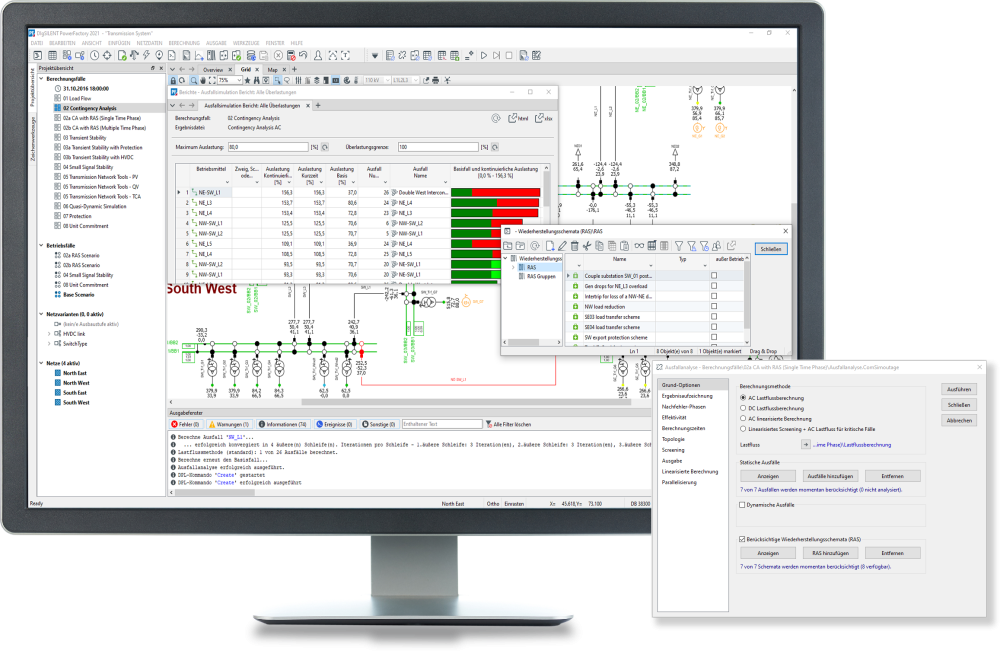Open the Ergebnisaufzeichnung page in Ausfallanalyse dialog
The height and width of the screenshot is (667, 1000).
pos(687,395)
